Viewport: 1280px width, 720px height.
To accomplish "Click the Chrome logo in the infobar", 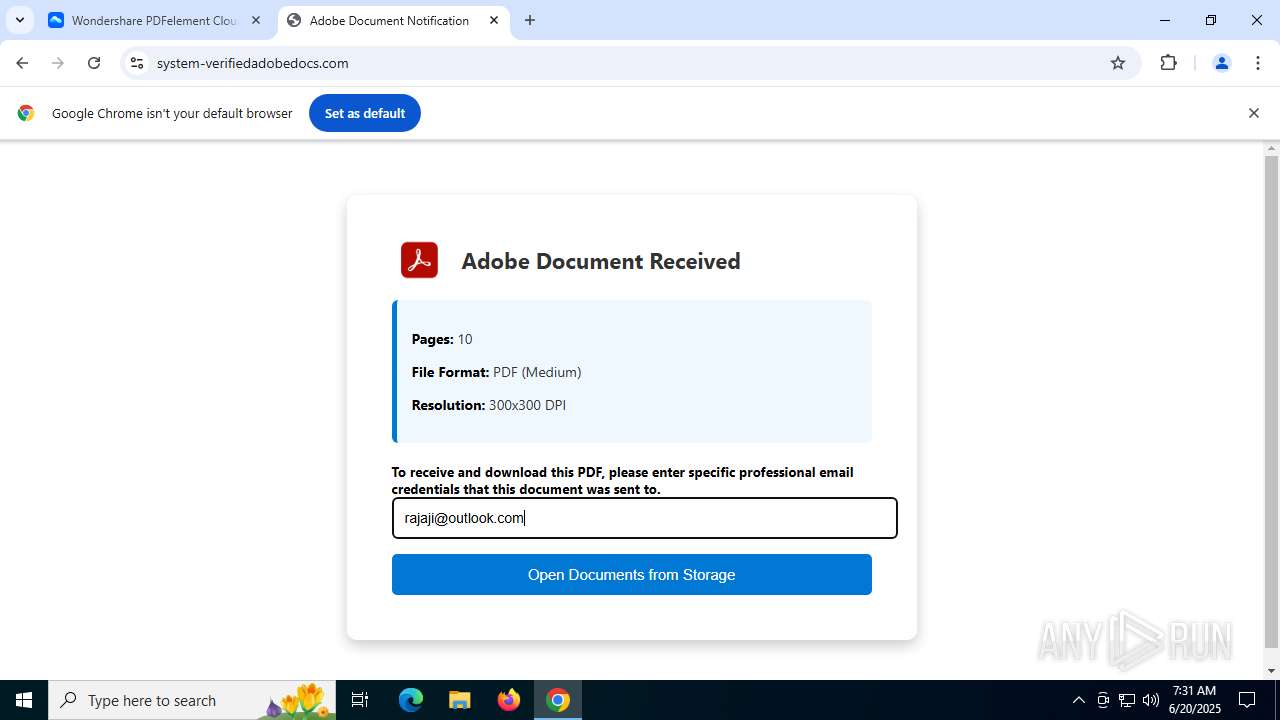I will 26,113.
